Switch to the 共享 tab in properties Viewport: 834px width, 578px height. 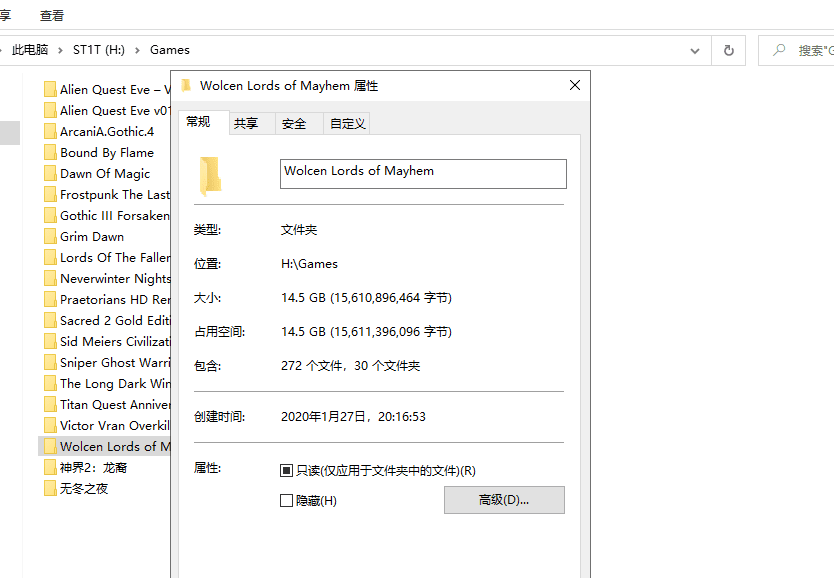(x=246, y=123)
